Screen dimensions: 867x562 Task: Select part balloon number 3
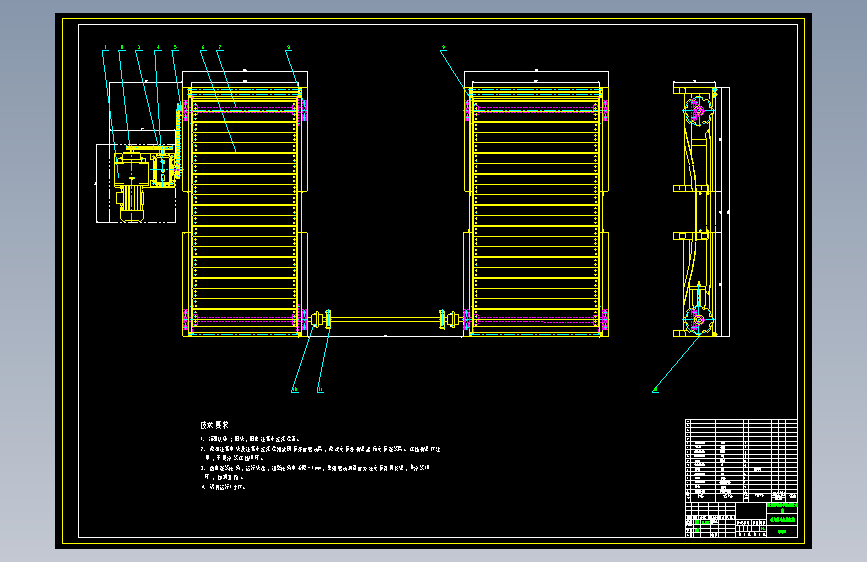point(139,48)
